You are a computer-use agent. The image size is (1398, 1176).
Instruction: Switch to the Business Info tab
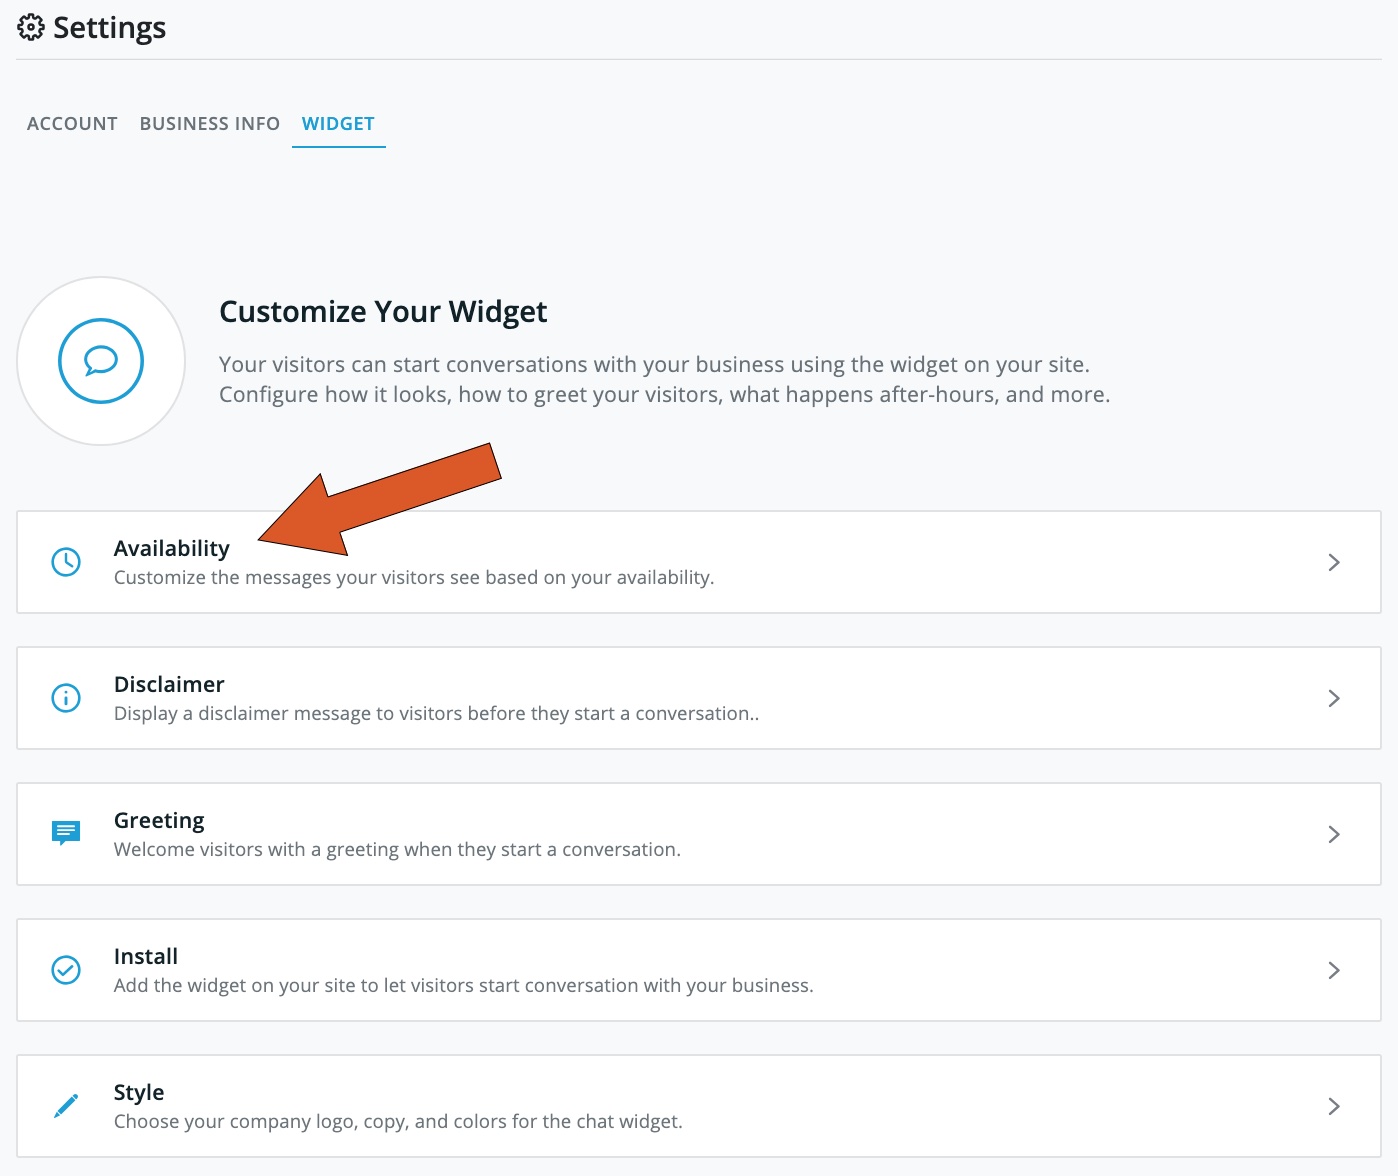(210, 124)
